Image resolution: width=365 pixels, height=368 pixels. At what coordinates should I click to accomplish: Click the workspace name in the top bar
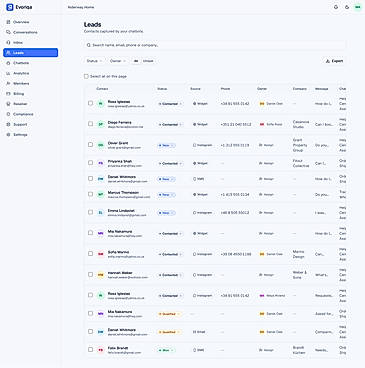tap(81, 7)
